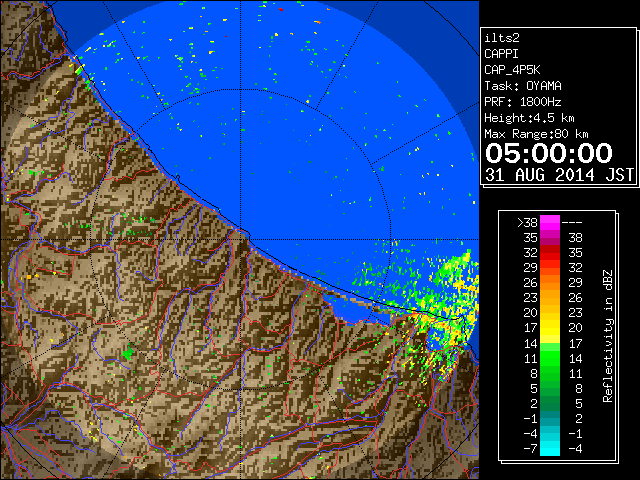Click the 'Reflectivity in dBZ' axis label
Image resolution: width=640 pixels, height=480 pixels.
tap(608, 336)
